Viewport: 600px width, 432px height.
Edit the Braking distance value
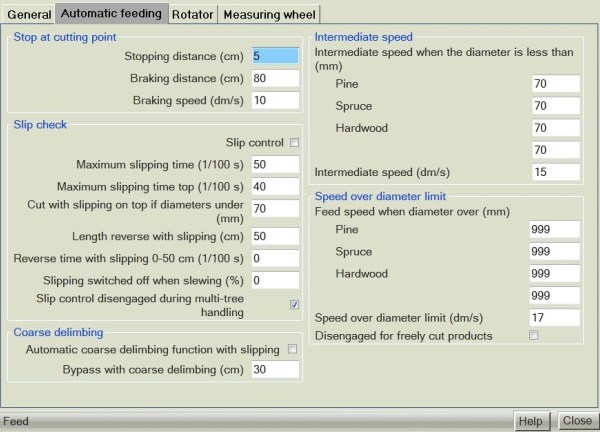[x=275, y=78]
